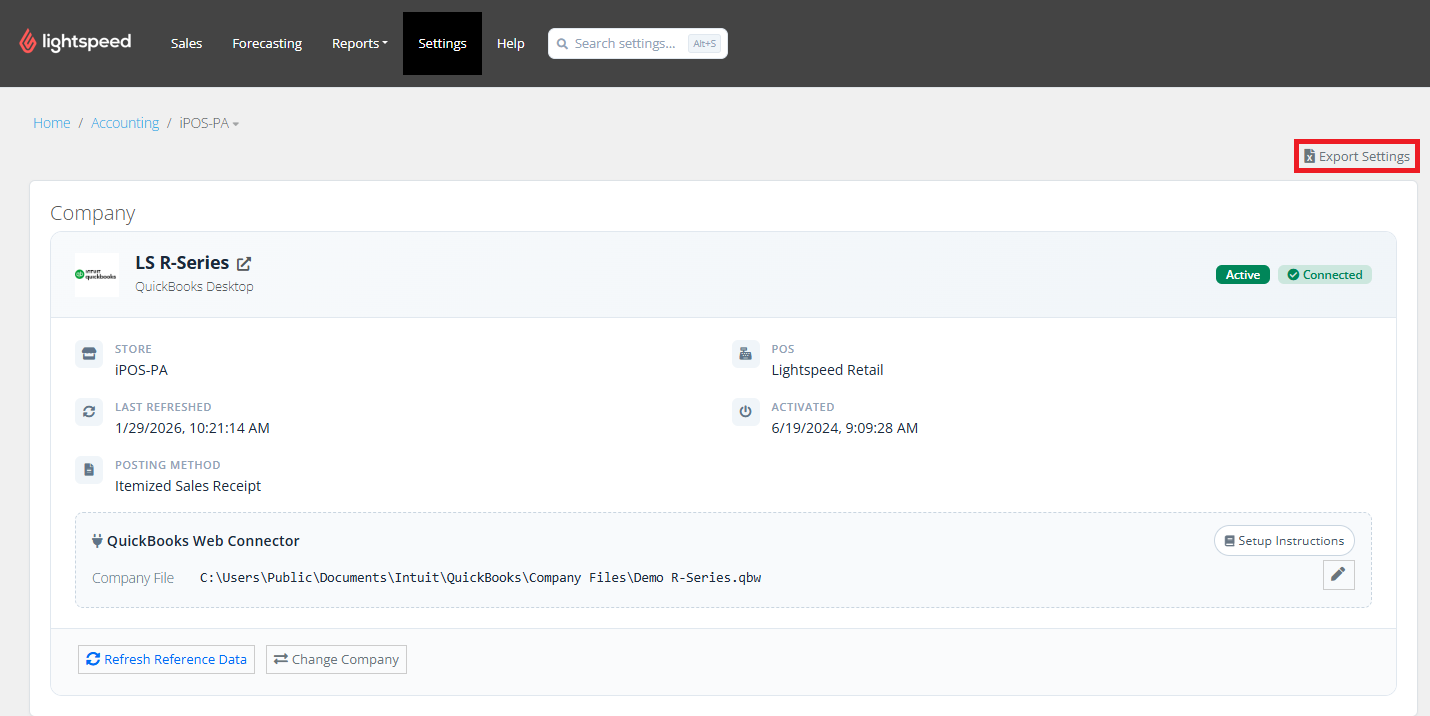The height and width of the screenshot is (716, 1430).
Task: Open Setup Instructions
Action: 1284,541
